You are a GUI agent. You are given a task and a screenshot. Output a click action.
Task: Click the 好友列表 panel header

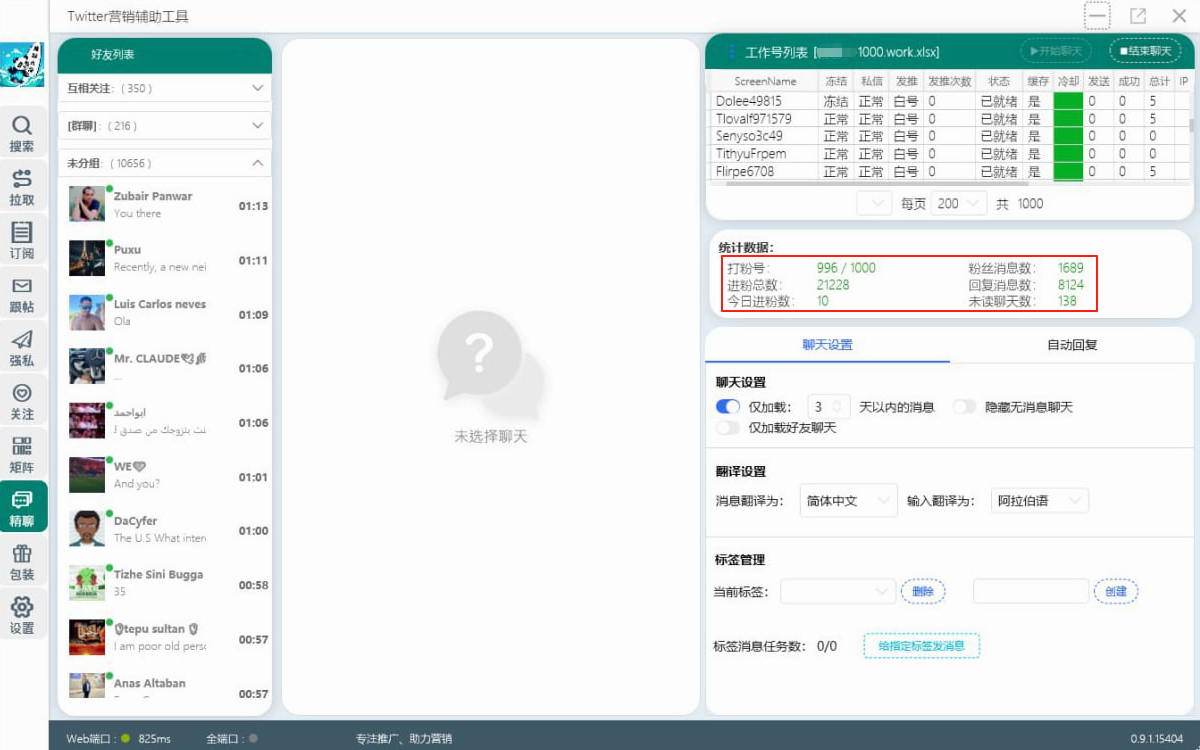[x=165, y=55]
